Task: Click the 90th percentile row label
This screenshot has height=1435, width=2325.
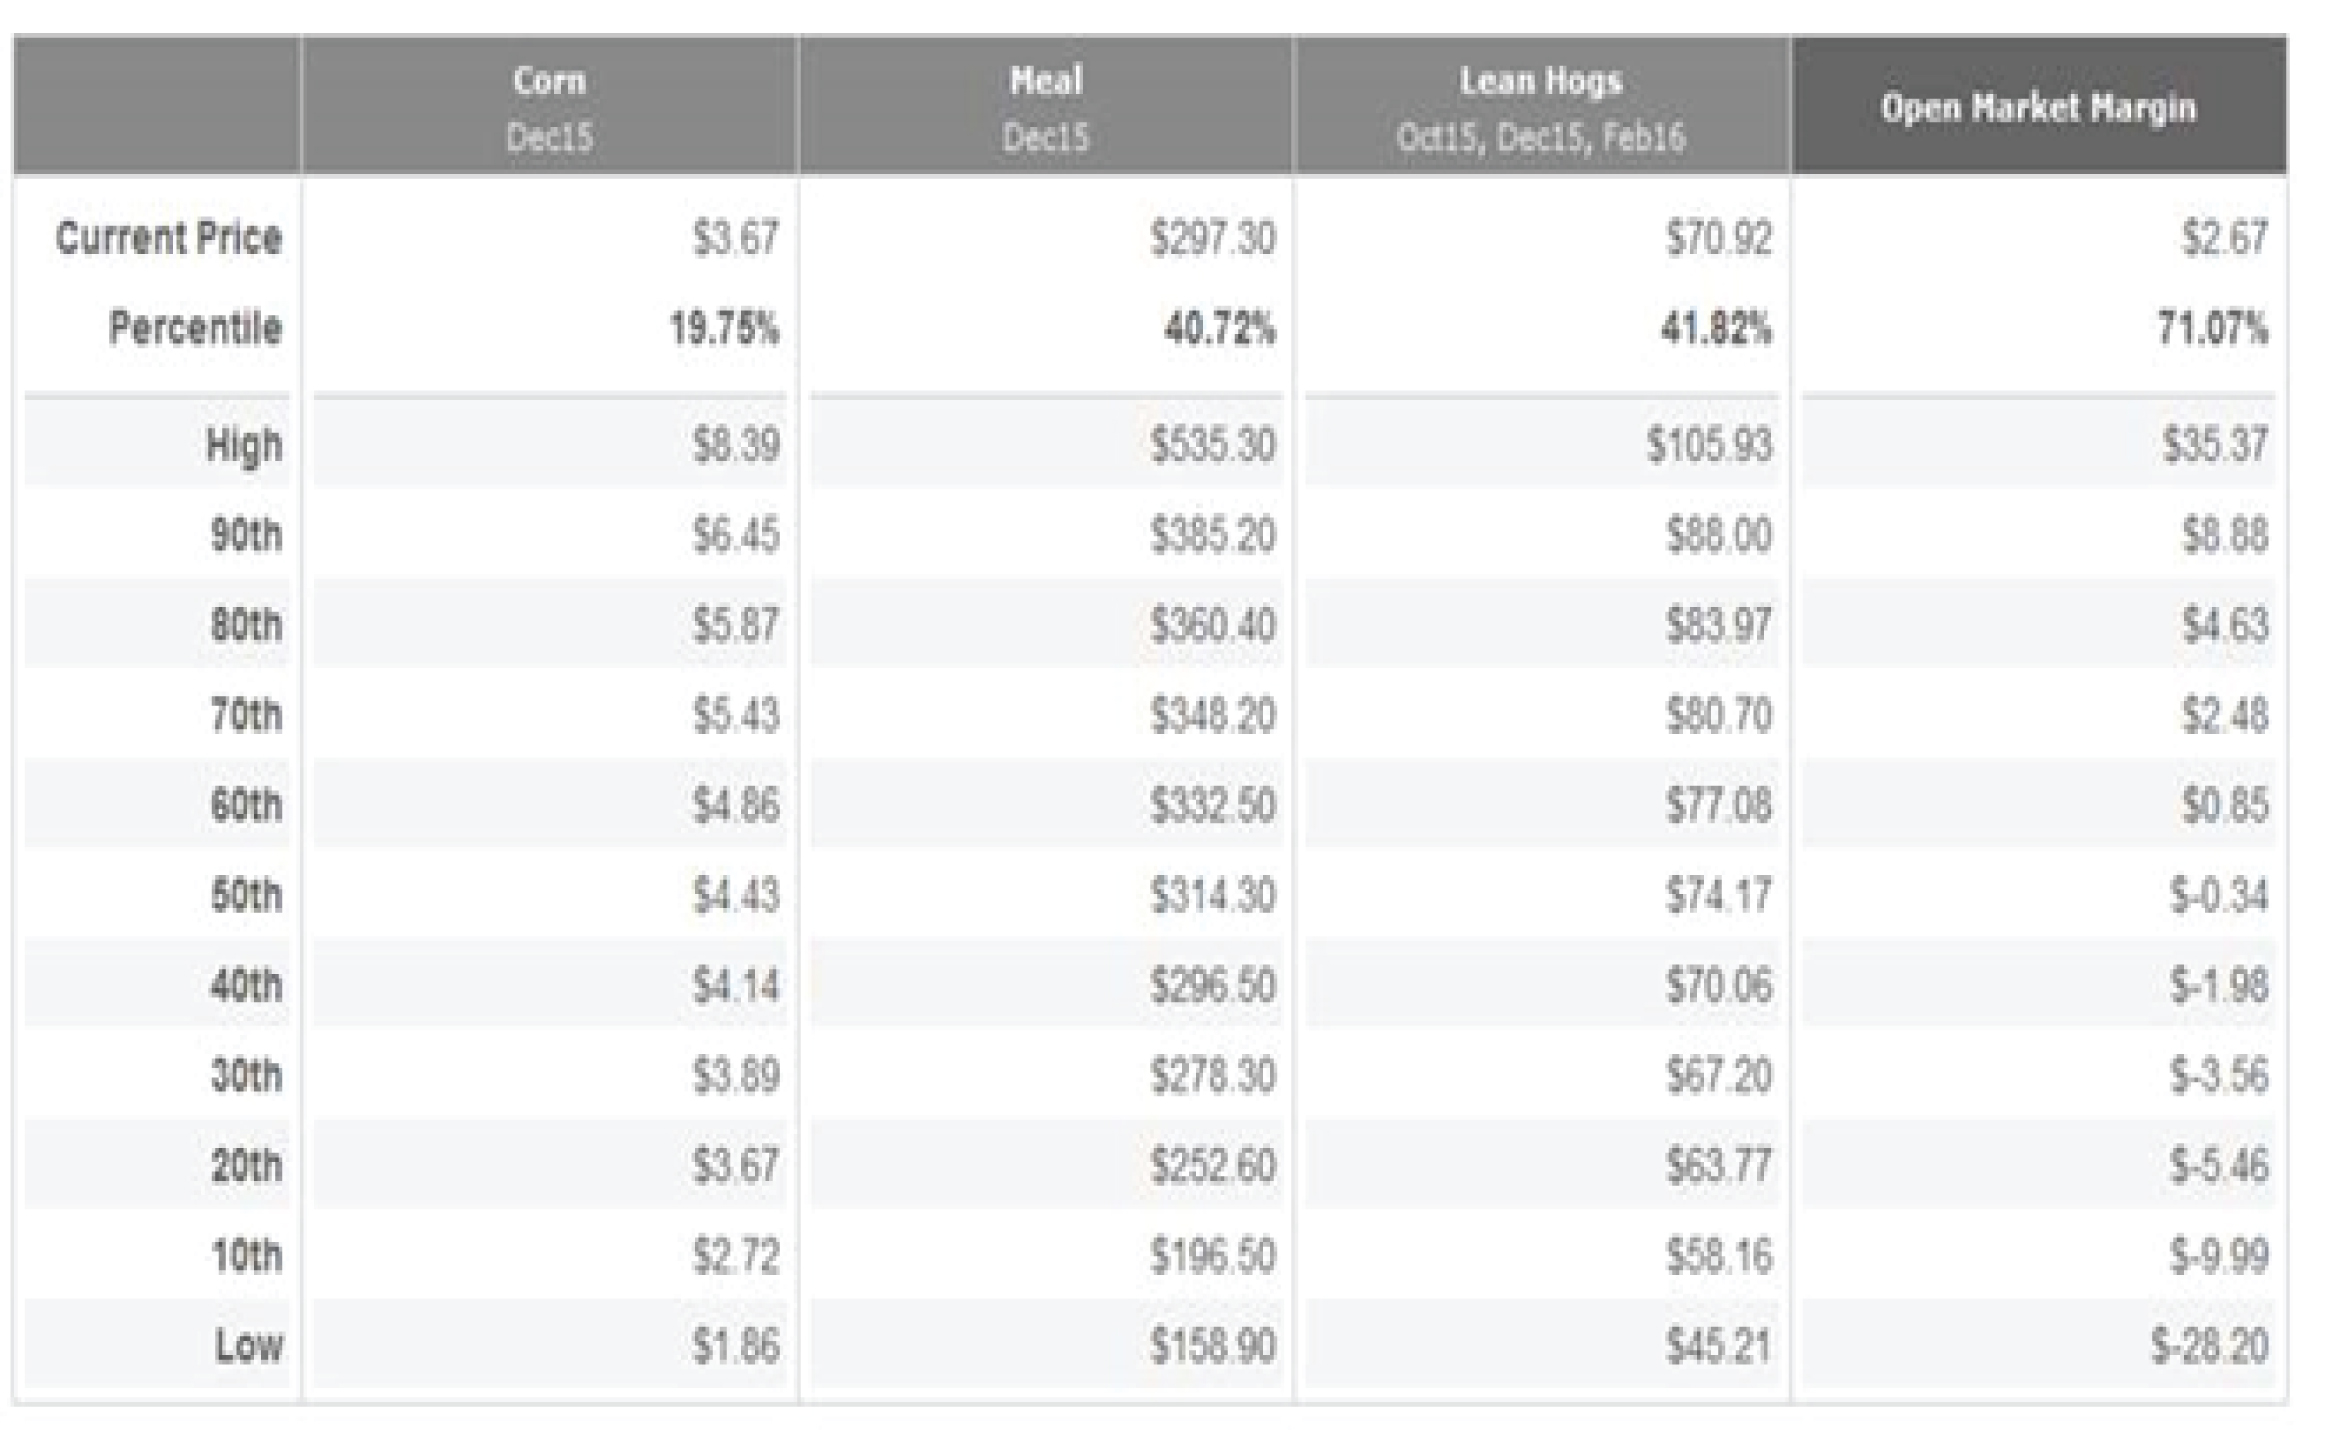Action: click(x=246, y=535)
